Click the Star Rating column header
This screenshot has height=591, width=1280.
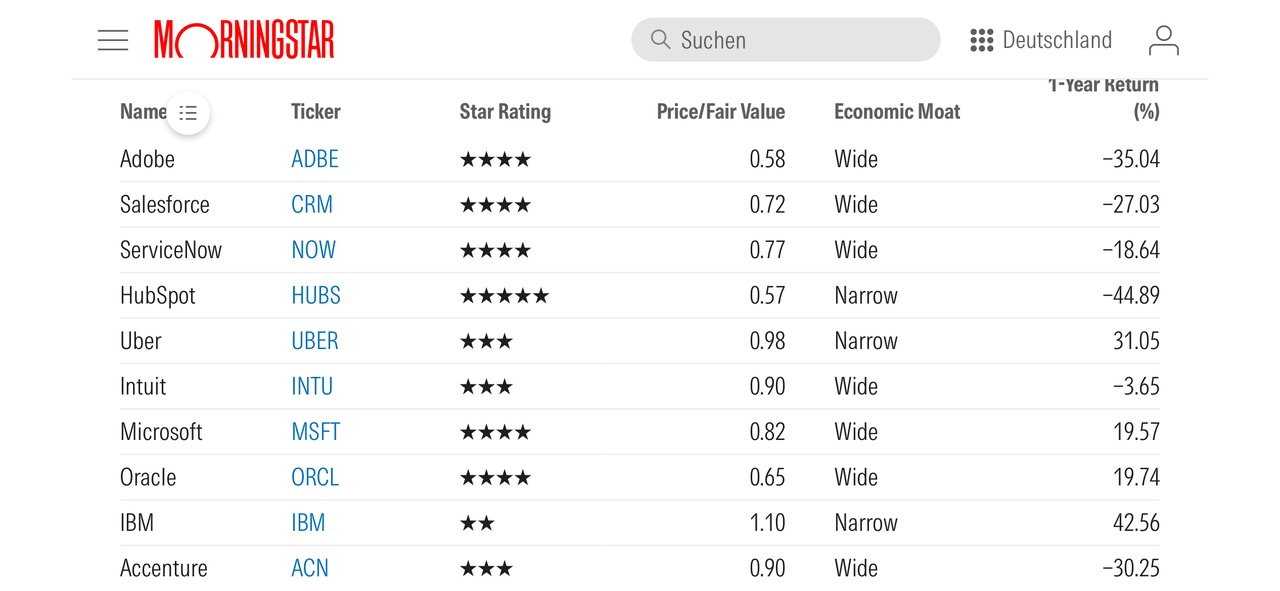pos(505,112)
